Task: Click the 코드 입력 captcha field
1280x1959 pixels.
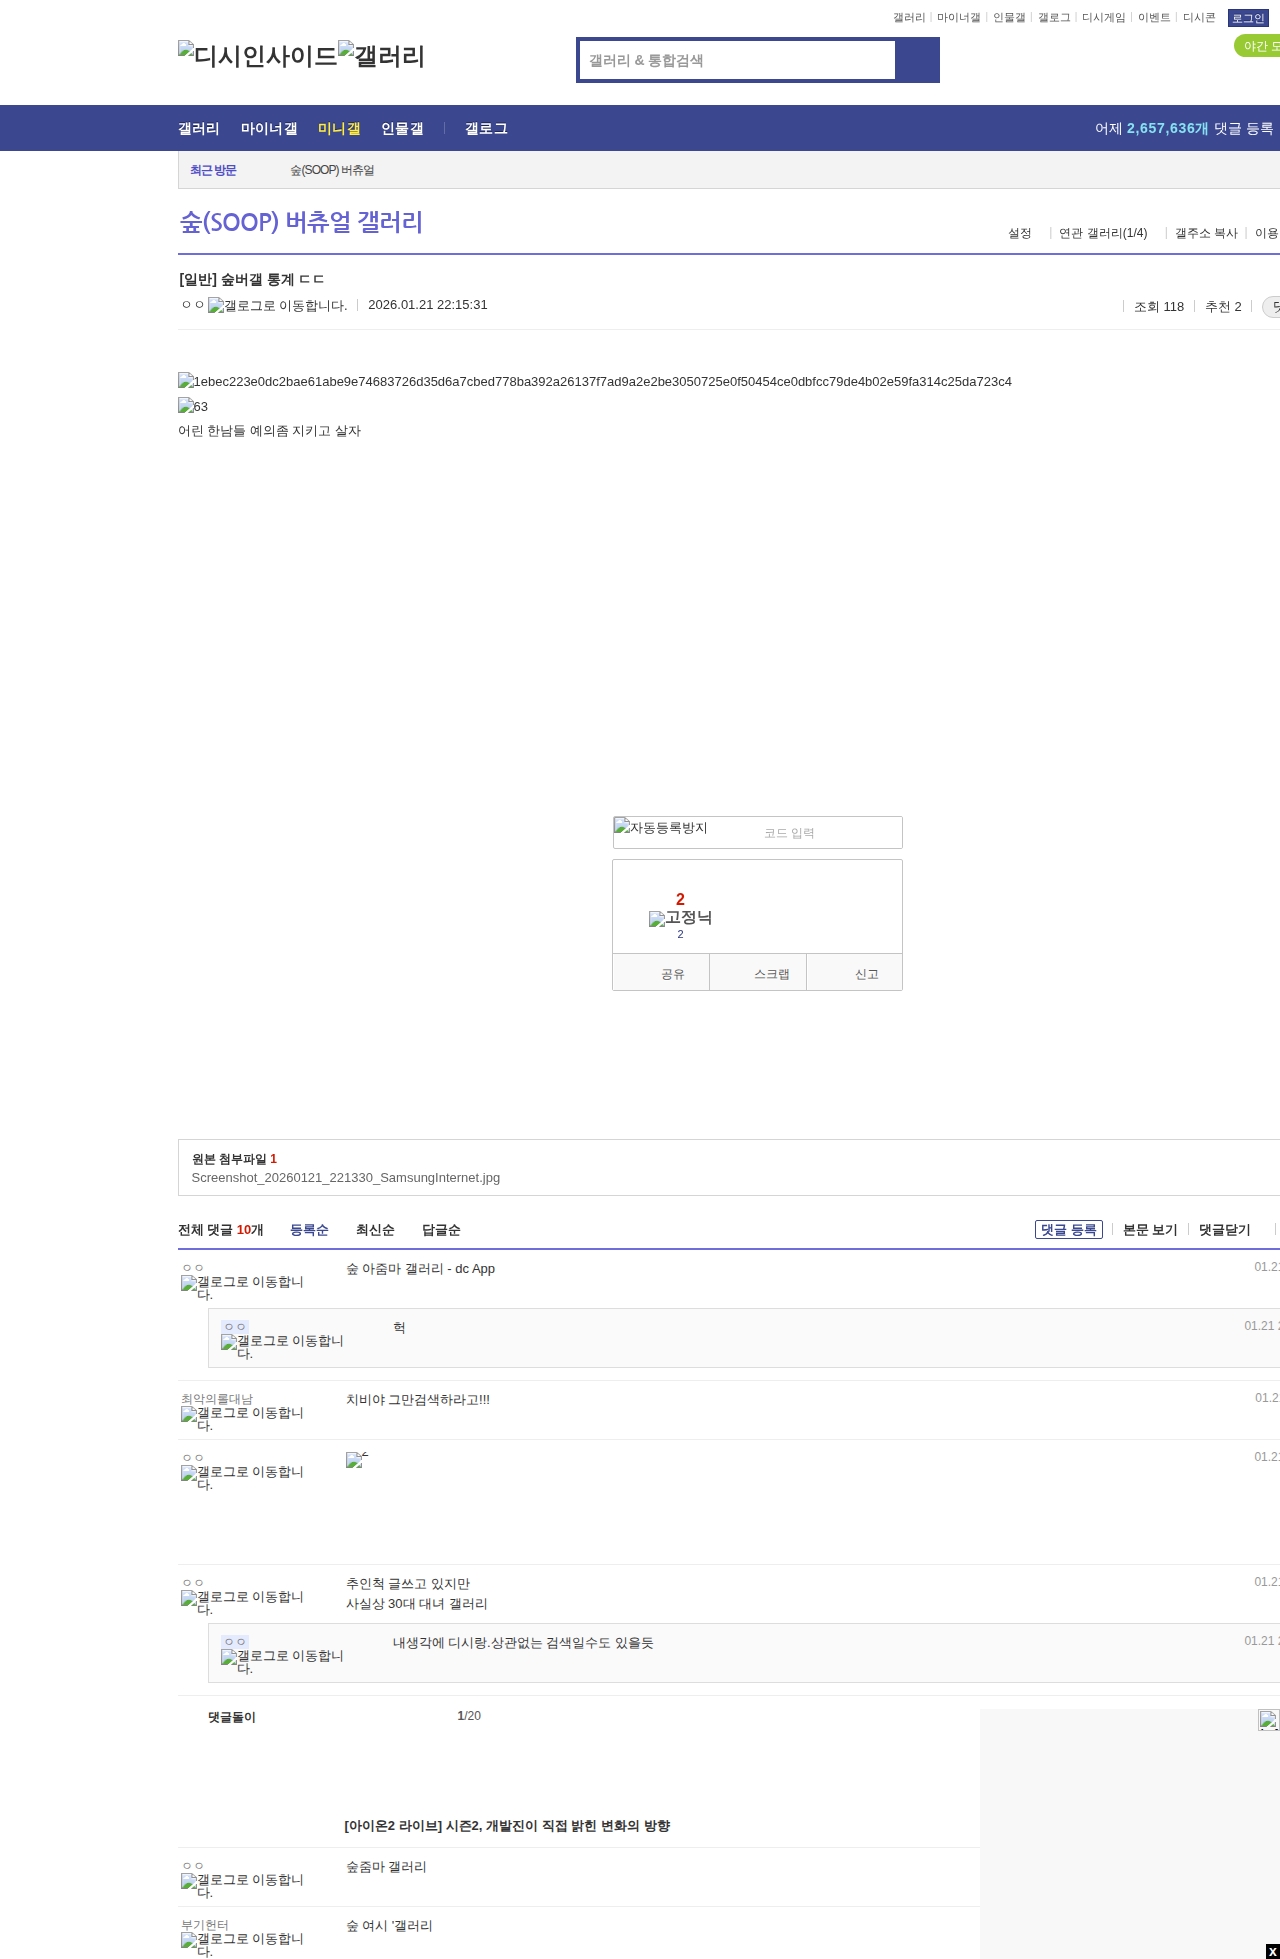Action: 828,833
